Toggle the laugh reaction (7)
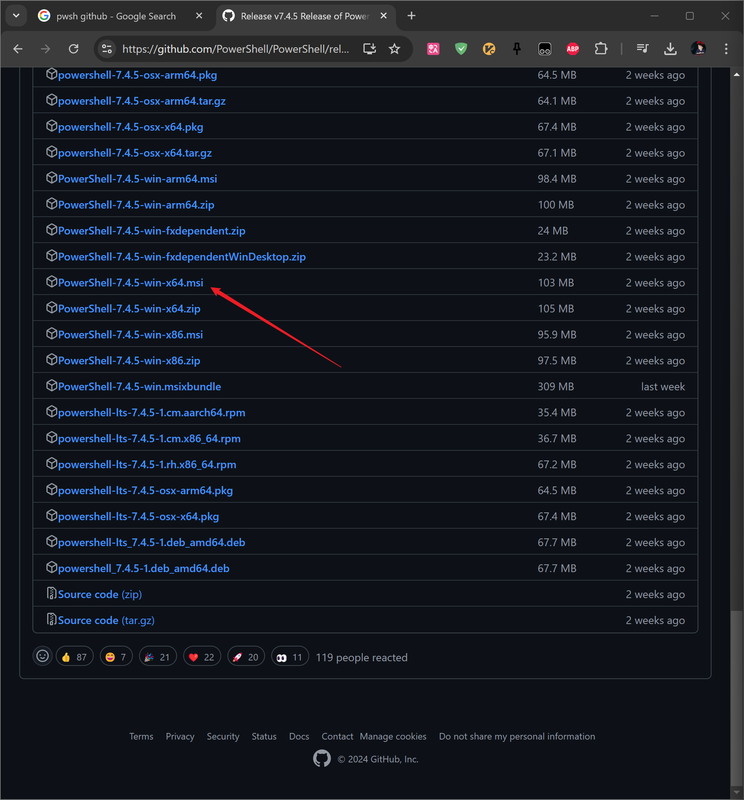 (116, 657)
